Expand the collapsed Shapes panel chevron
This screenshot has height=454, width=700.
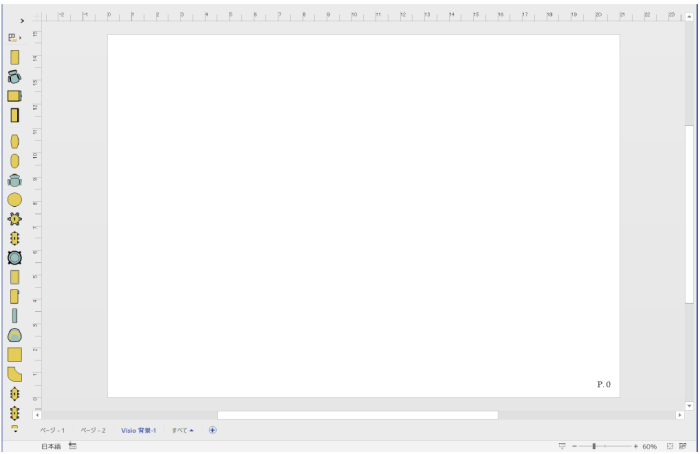[x=22, y=20]
